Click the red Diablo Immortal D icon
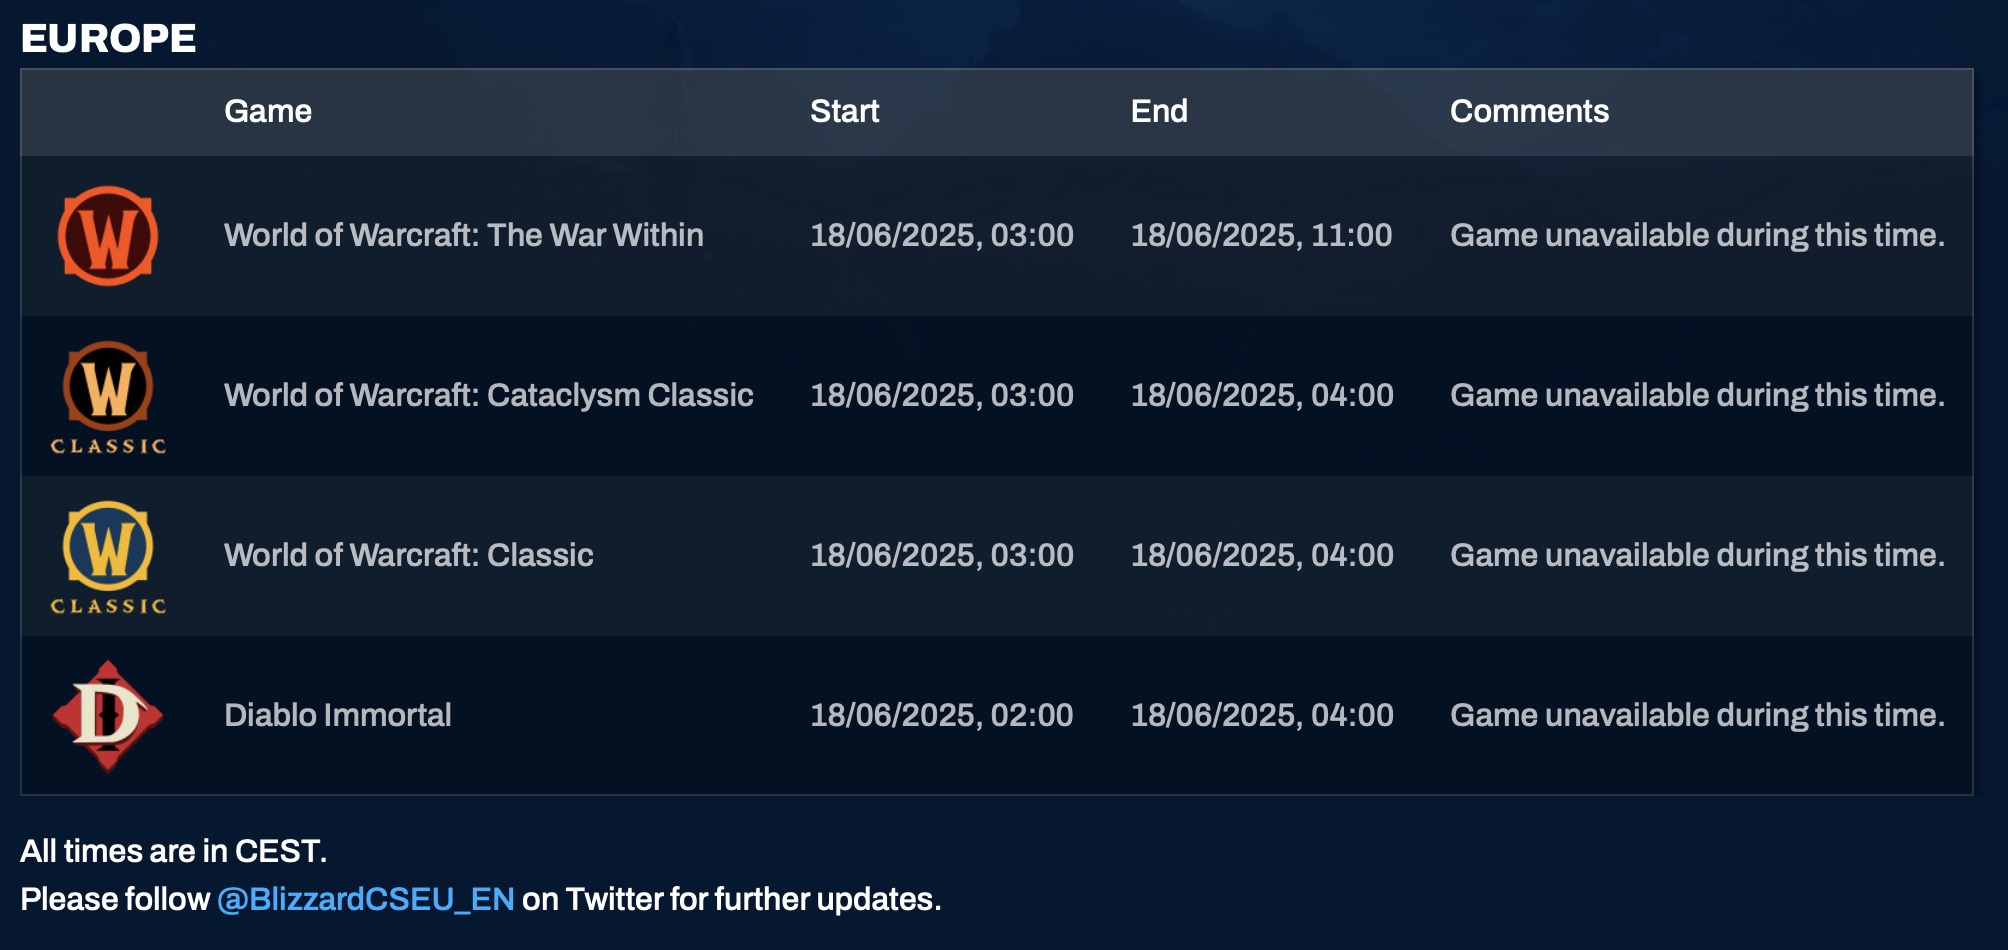This screenshot has height=950, width=2008. point(108,716)
